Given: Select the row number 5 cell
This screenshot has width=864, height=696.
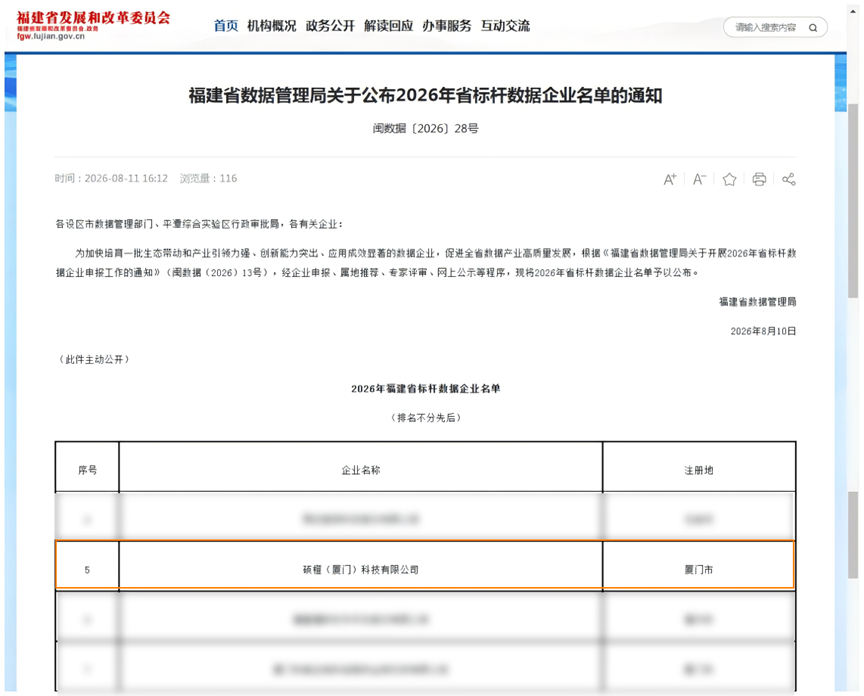Looking at the screenshot, I should click(x=87, y=570).
